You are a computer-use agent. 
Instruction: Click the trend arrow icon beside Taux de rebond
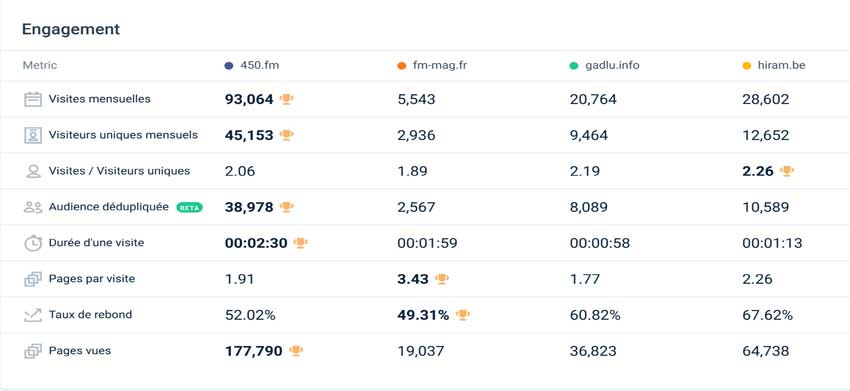click(33, 315)
